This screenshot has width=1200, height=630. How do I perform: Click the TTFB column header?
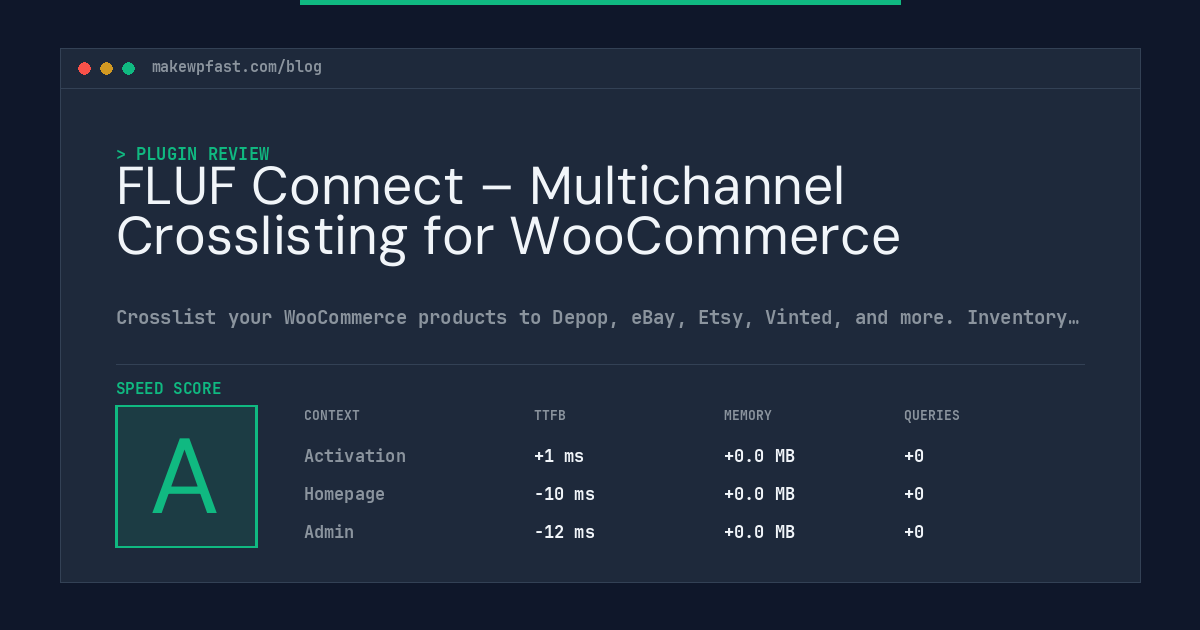pos(550,416)
